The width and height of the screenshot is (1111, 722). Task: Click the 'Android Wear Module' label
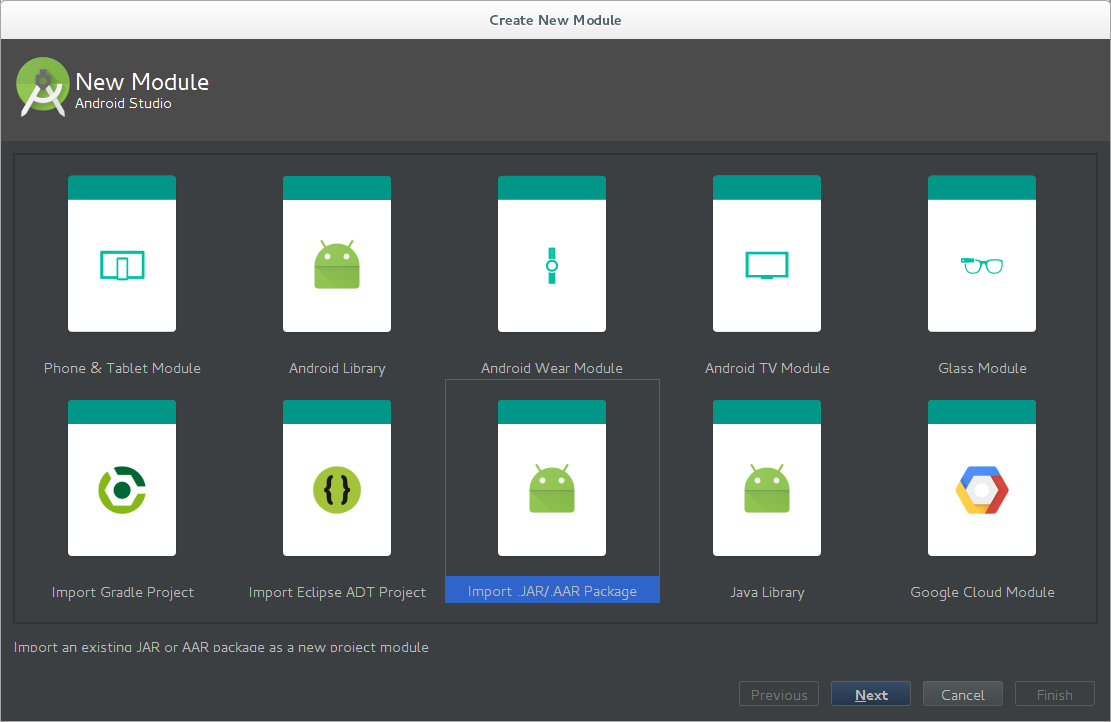tap(552, 368)
